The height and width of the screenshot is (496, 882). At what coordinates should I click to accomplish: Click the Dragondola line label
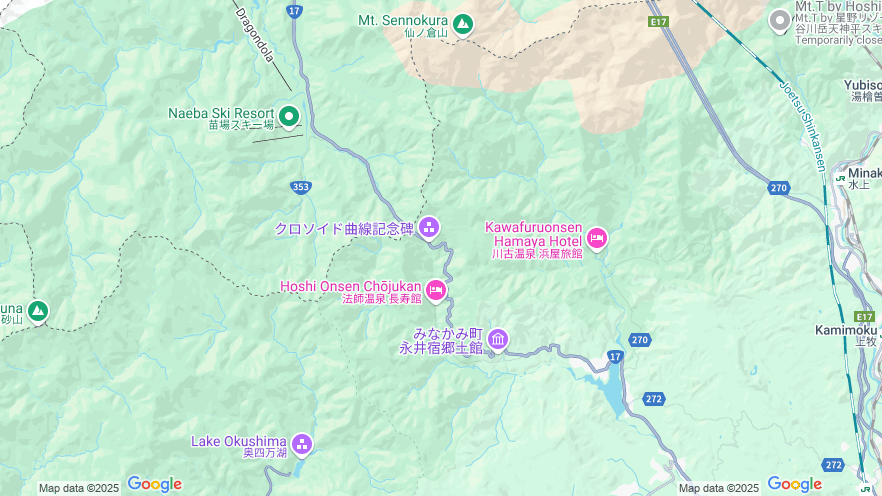point(254,35)
